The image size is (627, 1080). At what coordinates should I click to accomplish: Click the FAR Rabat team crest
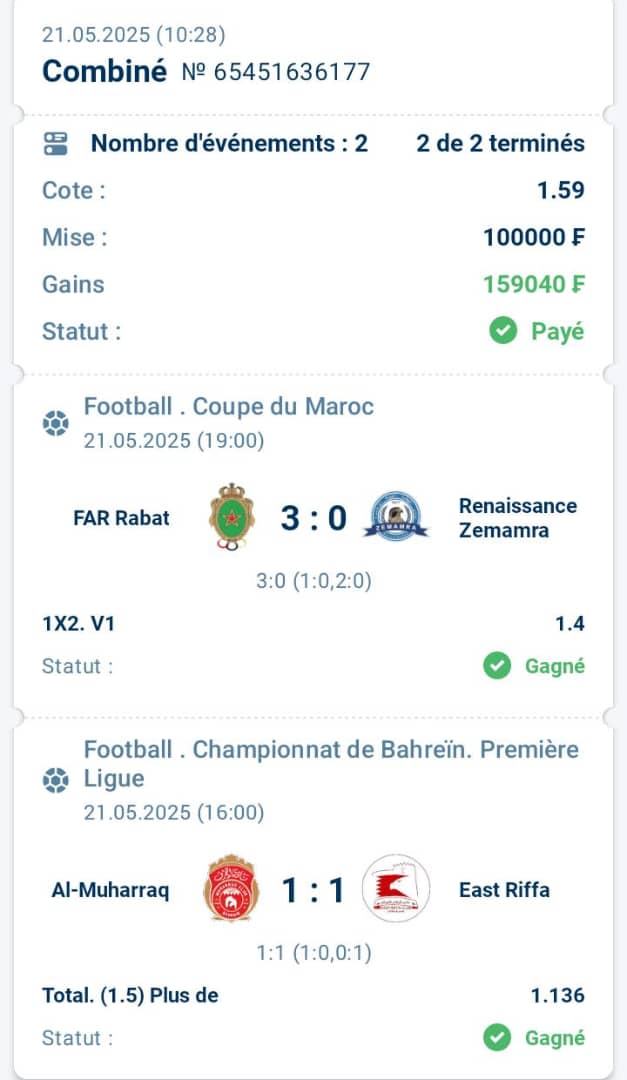click(232, 517)
